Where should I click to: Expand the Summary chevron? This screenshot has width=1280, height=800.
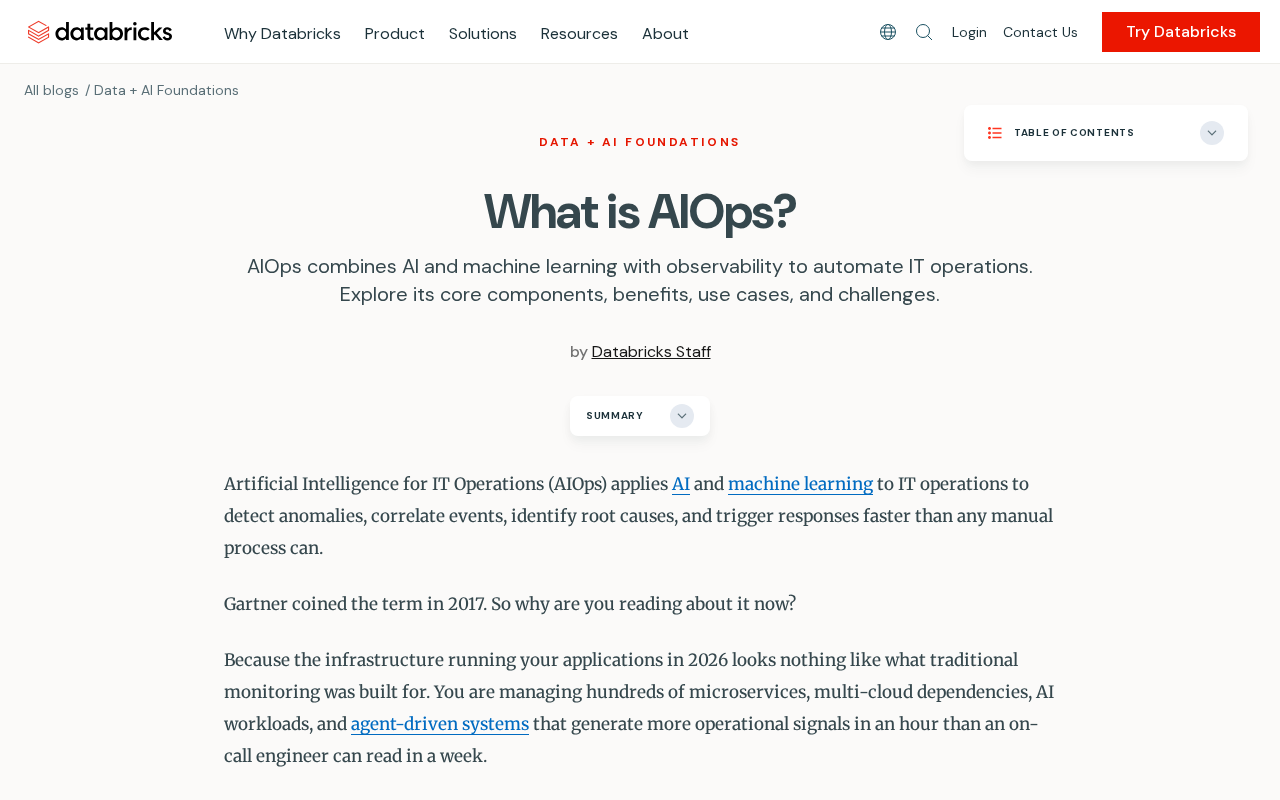(682, 416)
